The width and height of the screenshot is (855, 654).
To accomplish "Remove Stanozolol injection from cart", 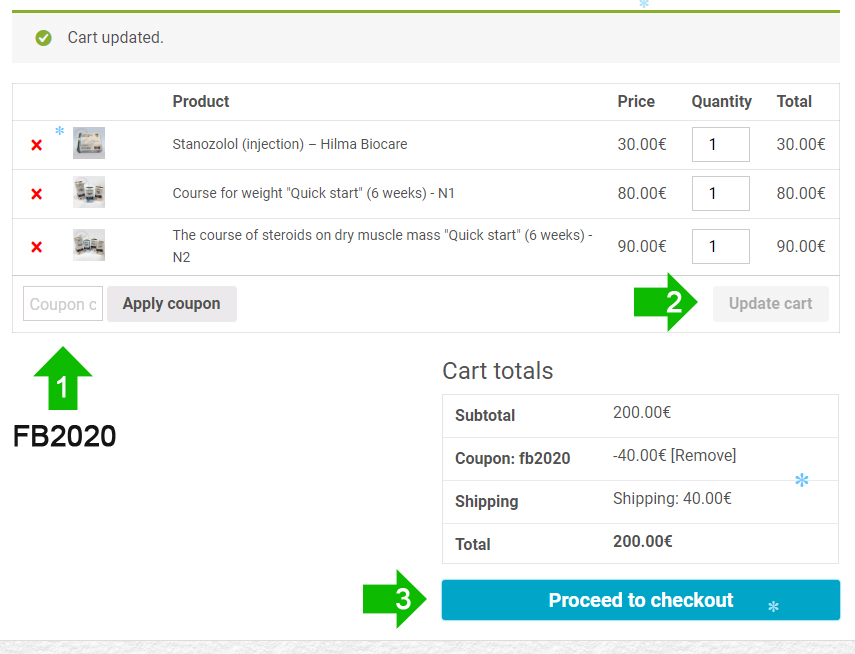I will 37,145.
